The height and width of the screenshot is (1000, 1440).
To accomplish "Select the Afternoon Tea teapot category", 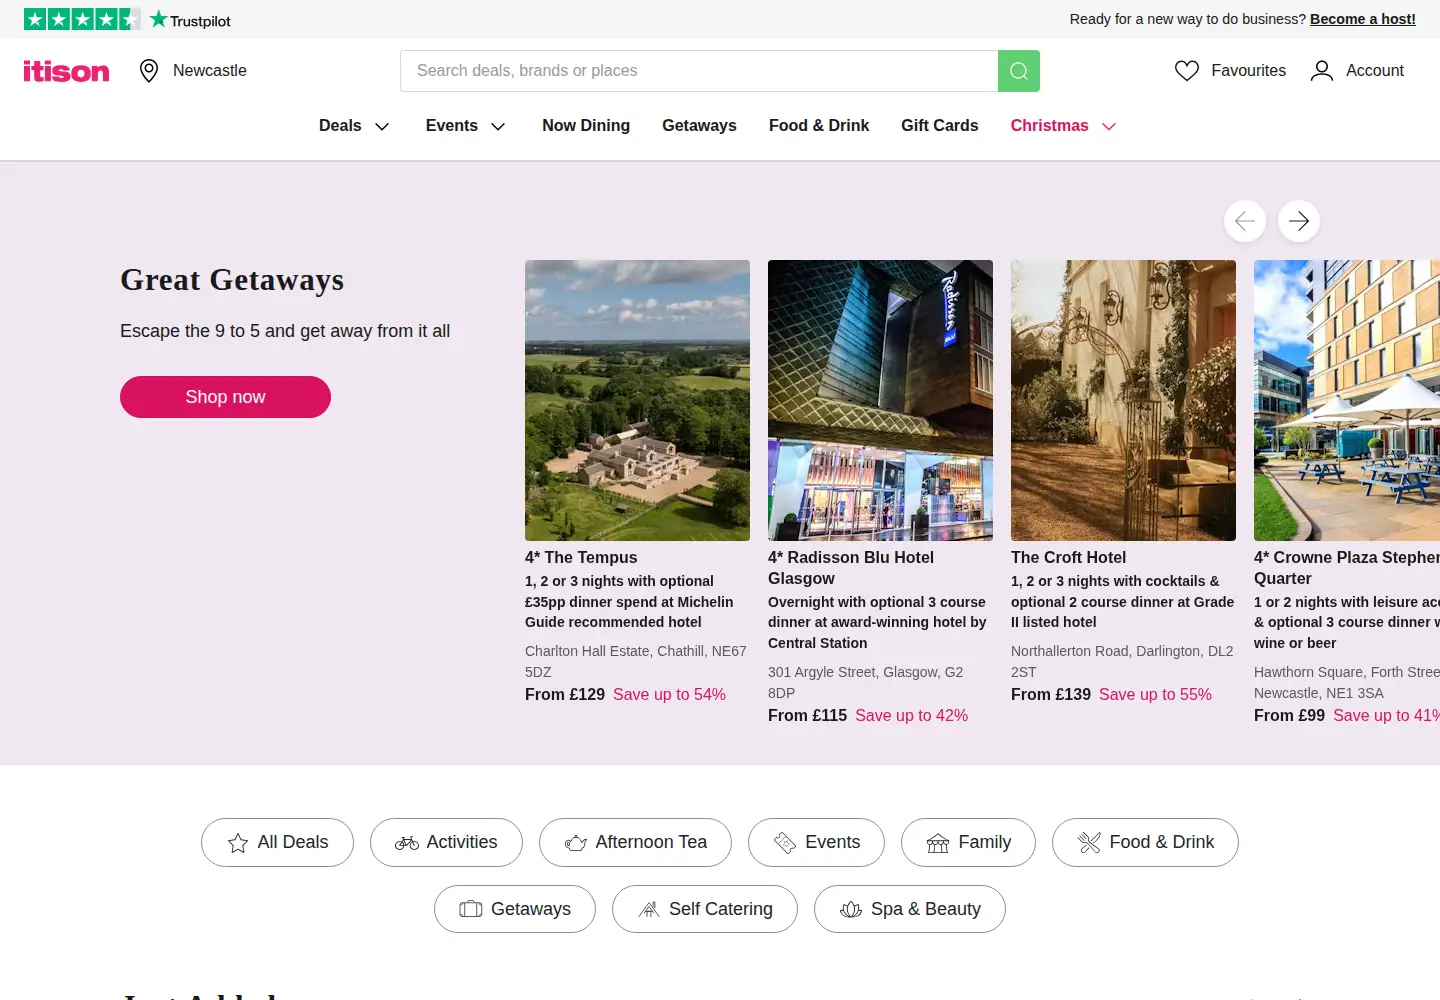I will 635,842.
